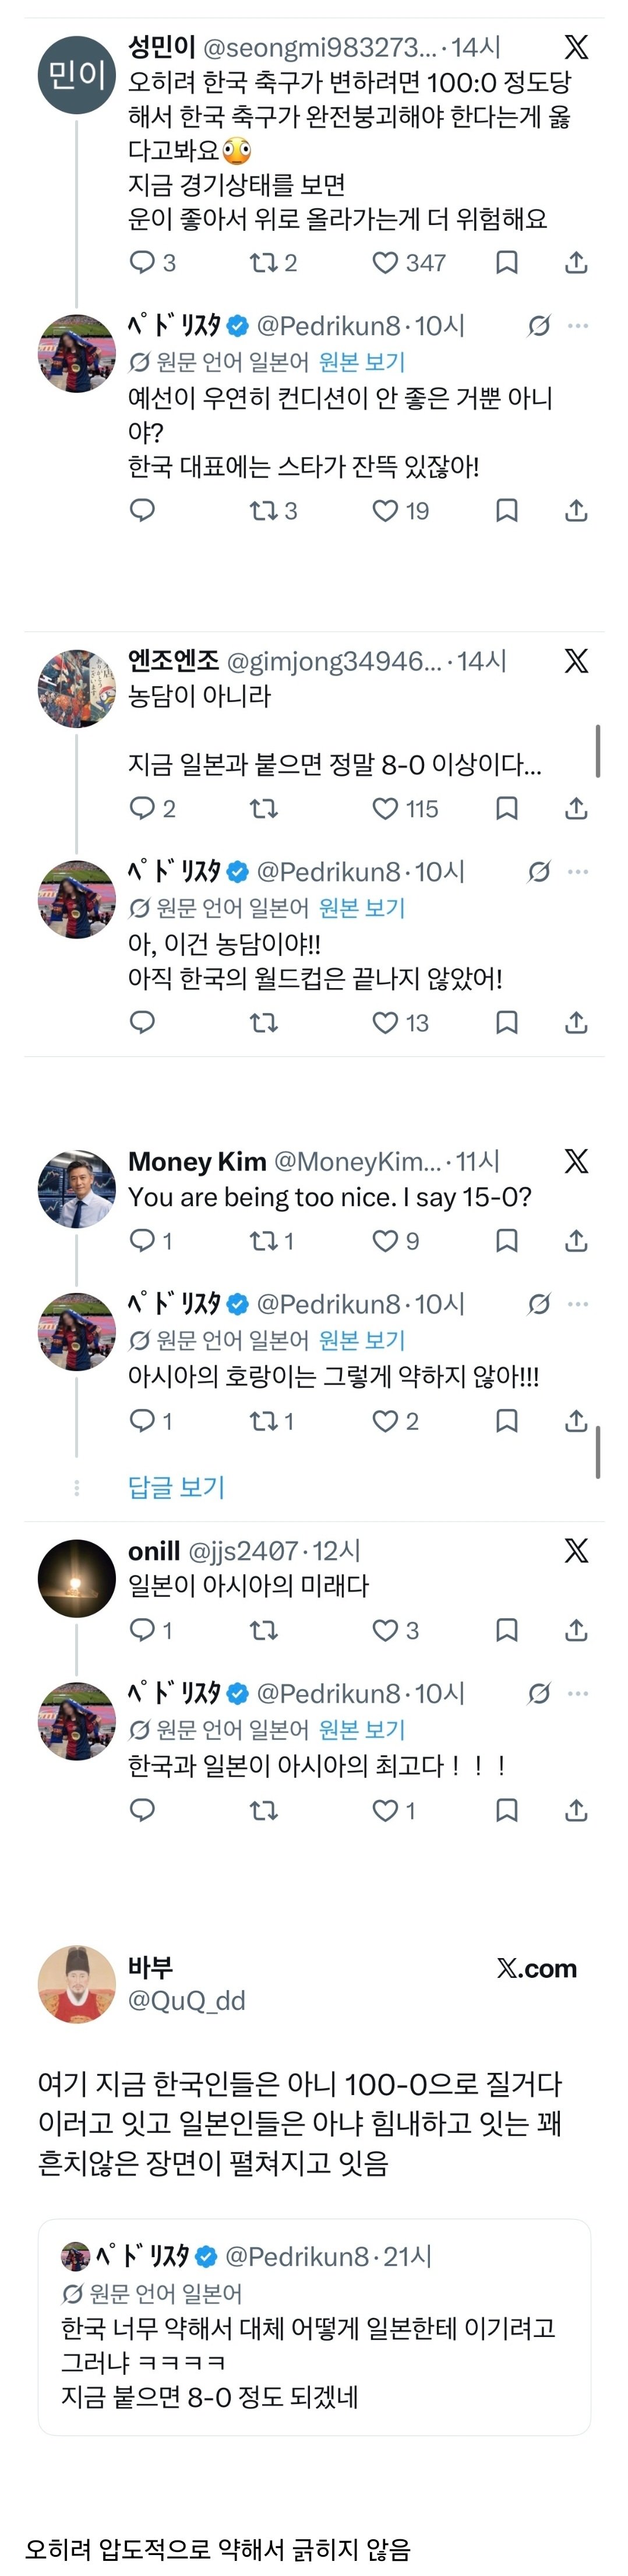Image resolution: width=628 pixels, height=2576 pixels.
Task: Click the scrollbar beside 엔조엔조's tweet
Action: tap(598, 751)
